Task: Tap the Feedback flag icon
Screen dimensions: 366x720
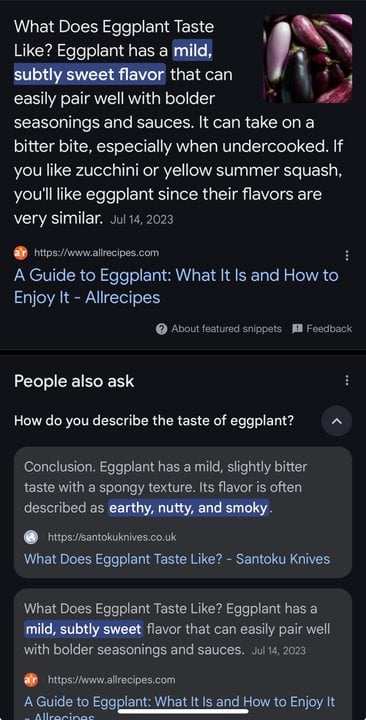Action: 297,328
